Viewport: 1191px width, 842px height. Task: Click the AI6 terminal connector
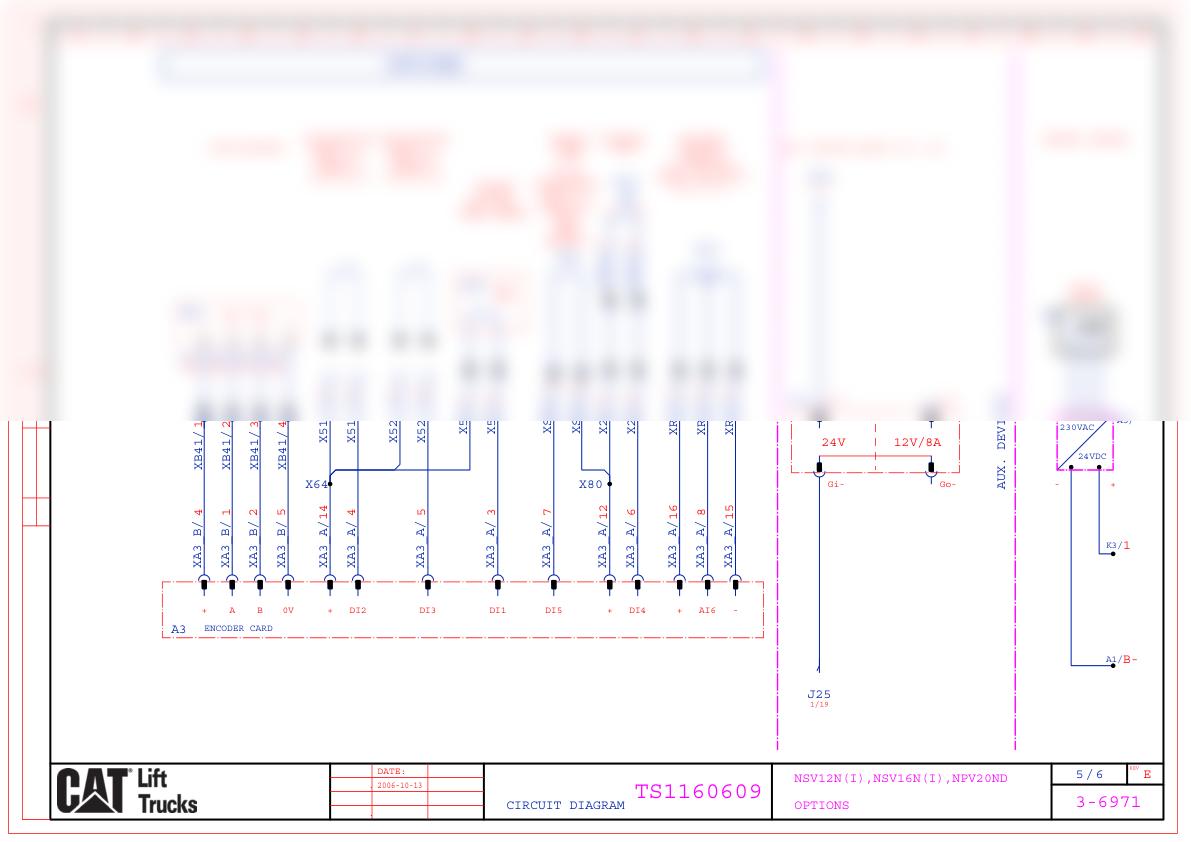[707, 584]
